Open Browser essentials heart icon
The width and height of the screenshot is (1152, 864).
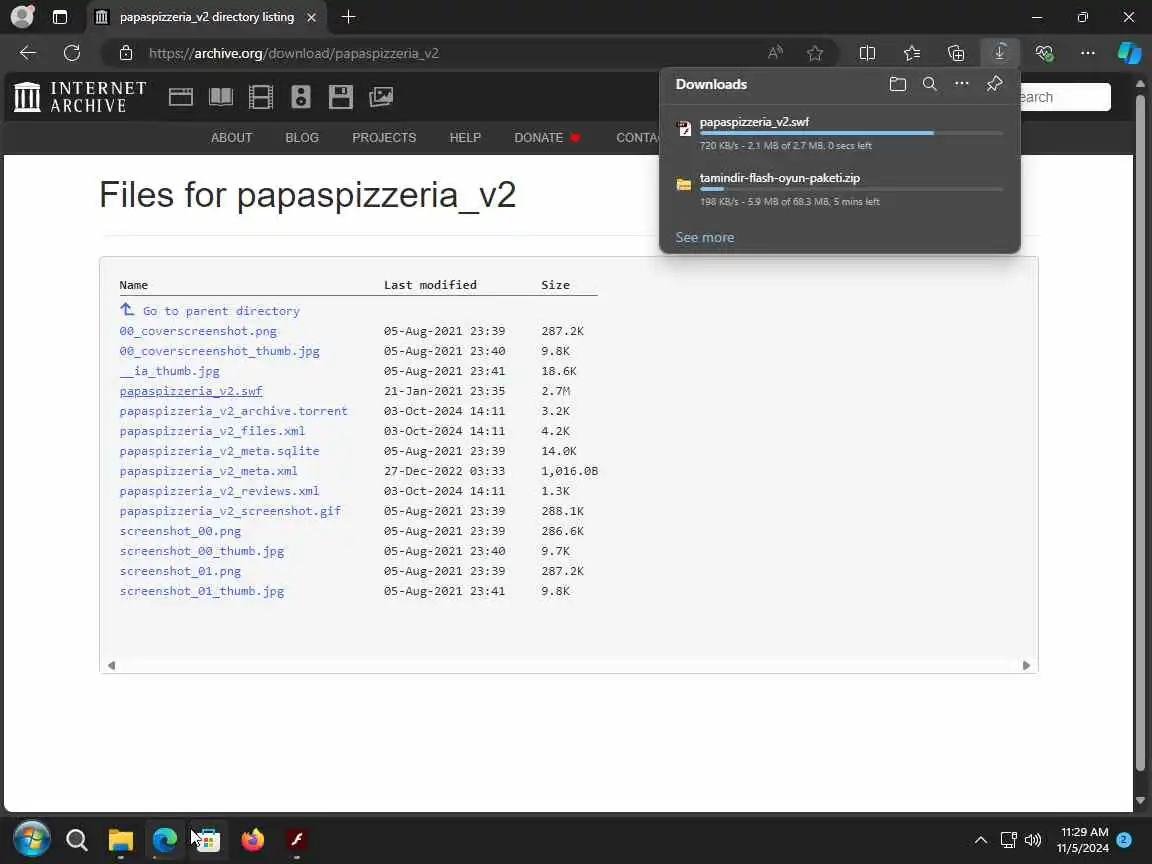1044,53
